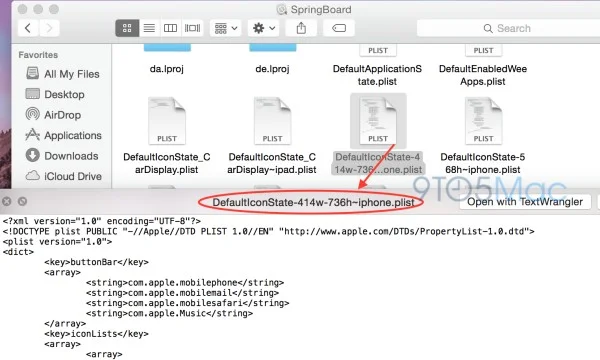Select the de.lproj folder
This screenshot has width=600, height=360.
pyautogui.click(x=272, y=69)
